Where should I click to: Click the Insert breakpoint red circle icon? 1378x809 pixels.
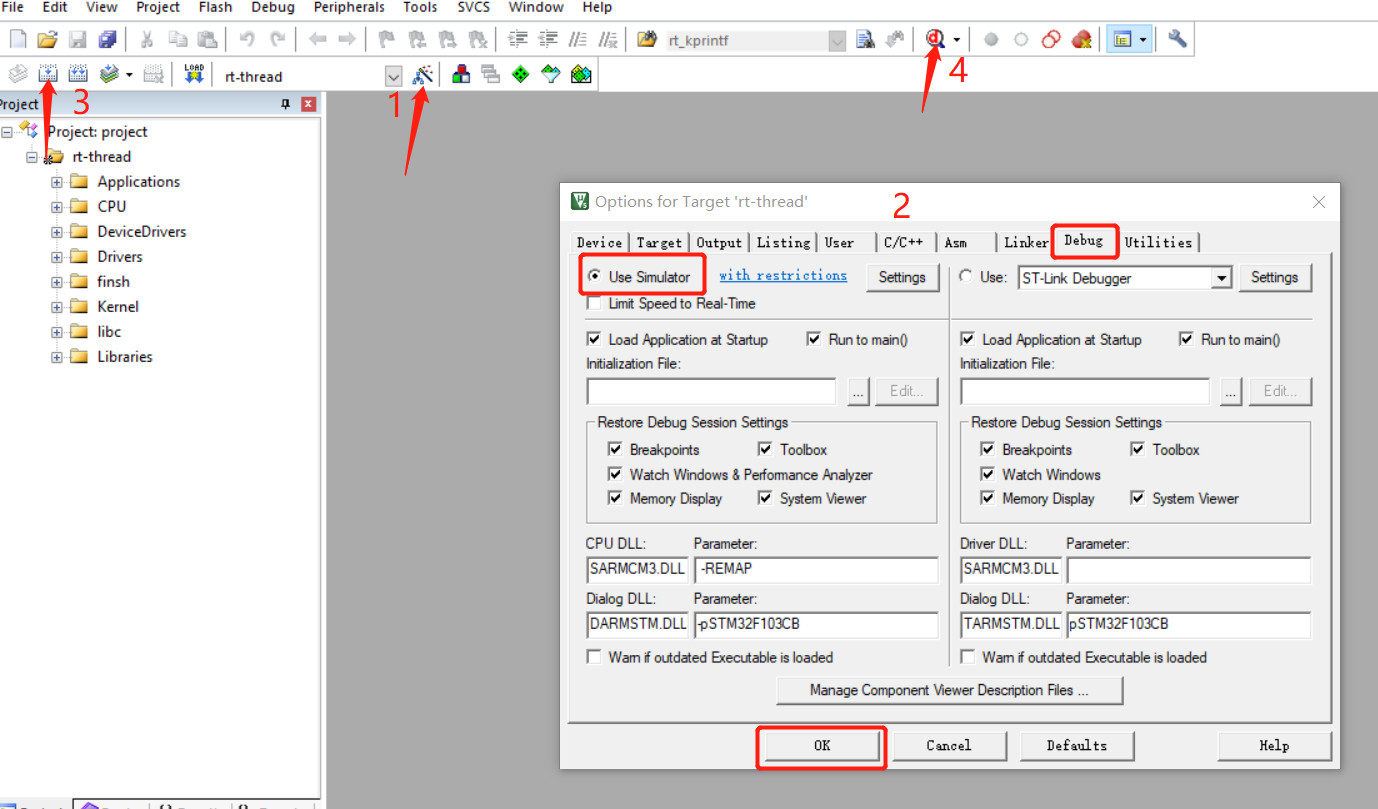(x=991, y=40)
